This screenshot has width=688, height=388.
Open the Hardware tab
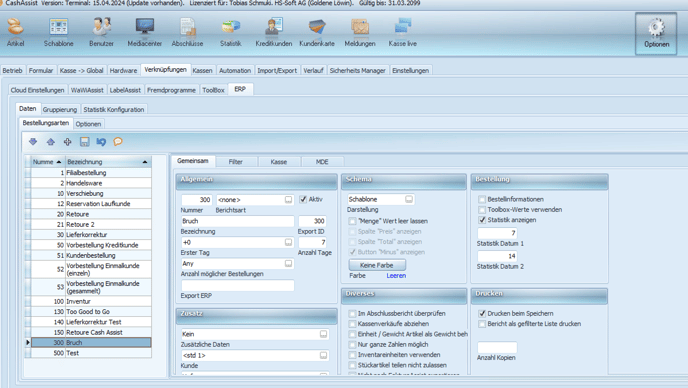click(x=123, y=70)
